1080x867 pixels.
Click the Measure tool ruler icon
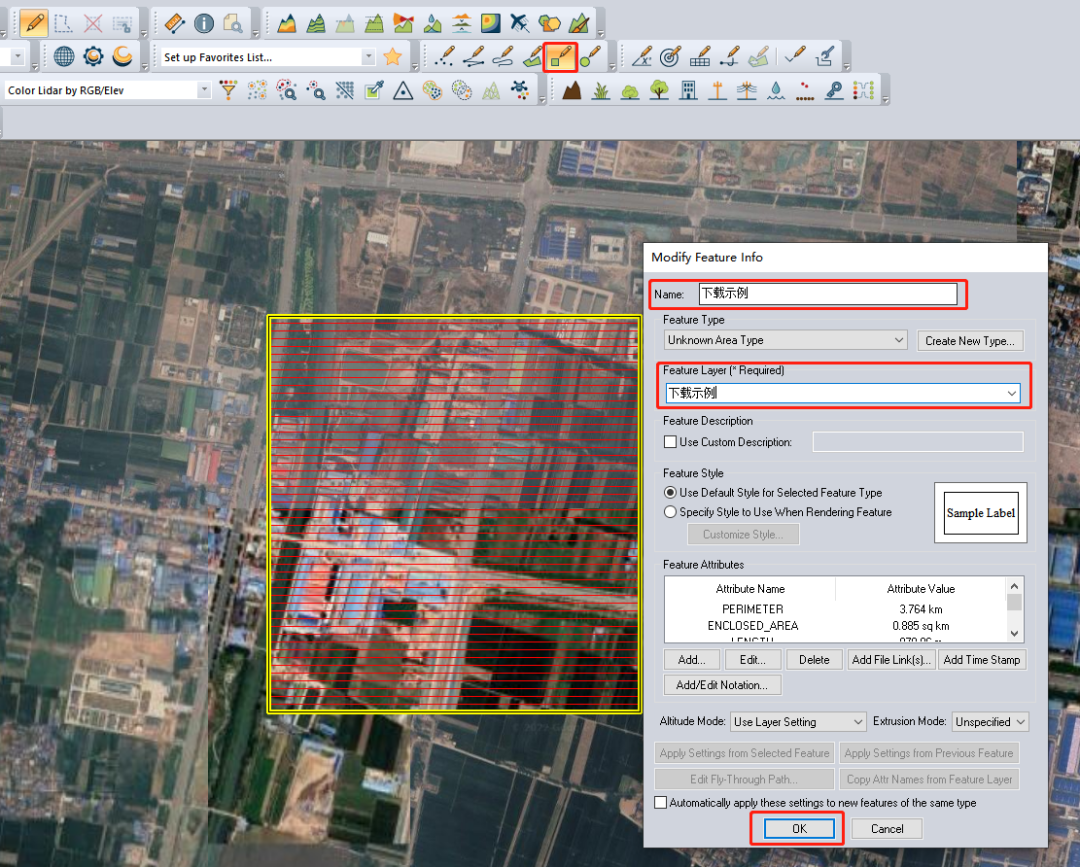pyautogui.click(x=174, y=22)
